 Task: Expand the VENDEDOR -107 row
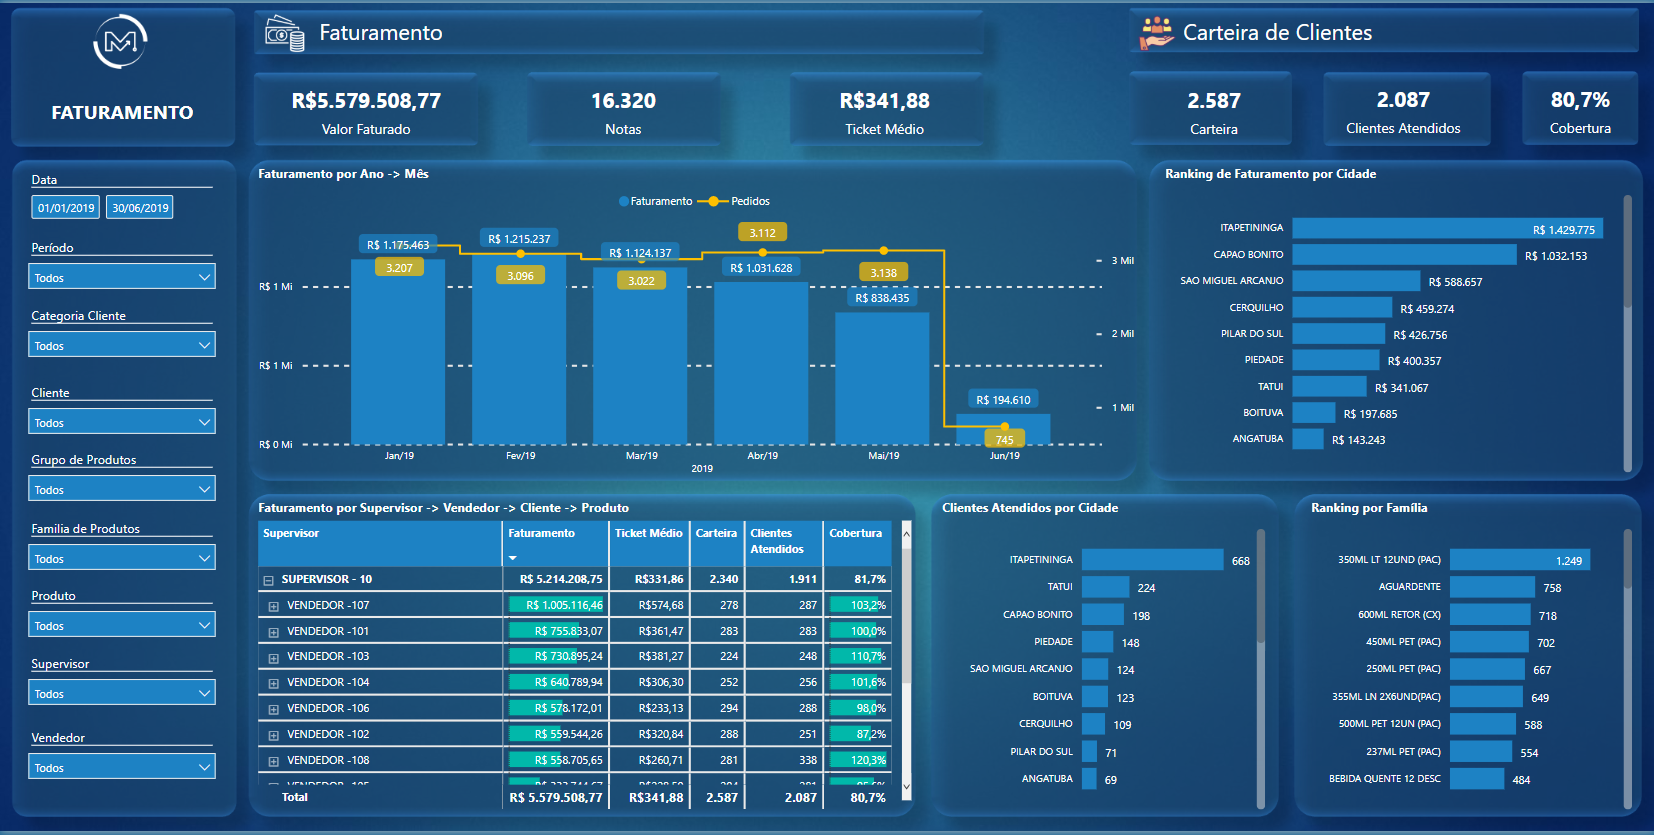point(273,606)
